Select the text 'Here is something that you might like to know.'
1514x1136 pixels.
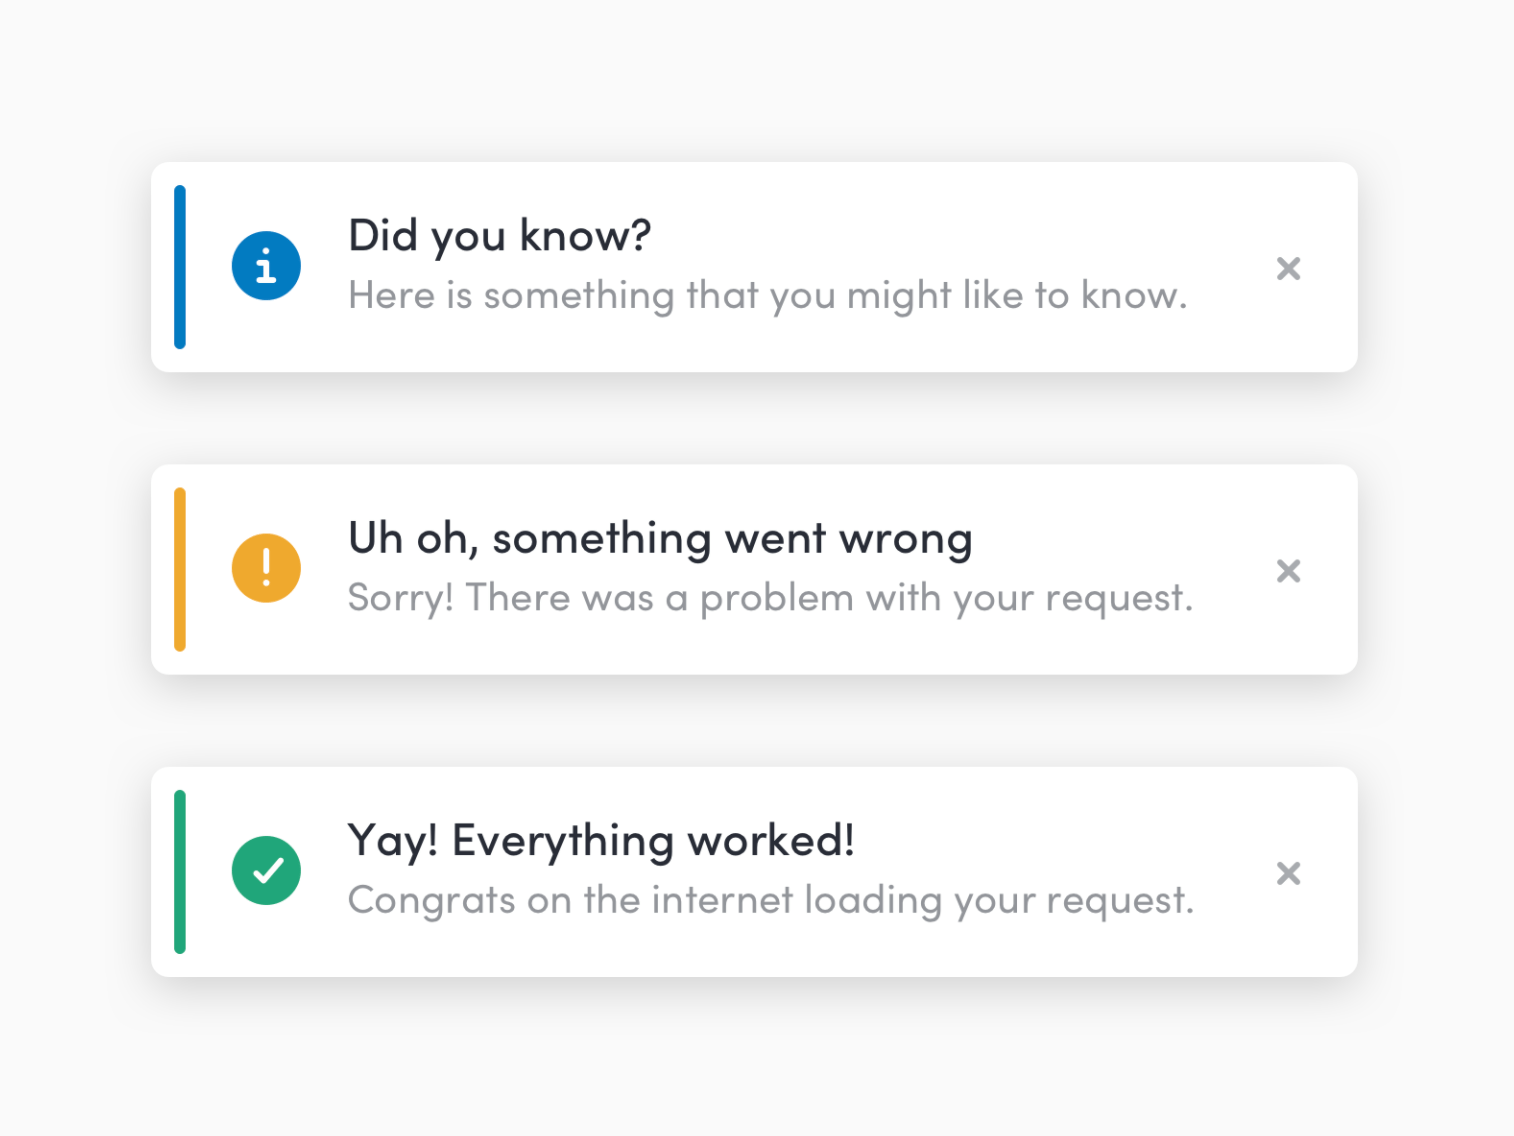click(768, 295)
